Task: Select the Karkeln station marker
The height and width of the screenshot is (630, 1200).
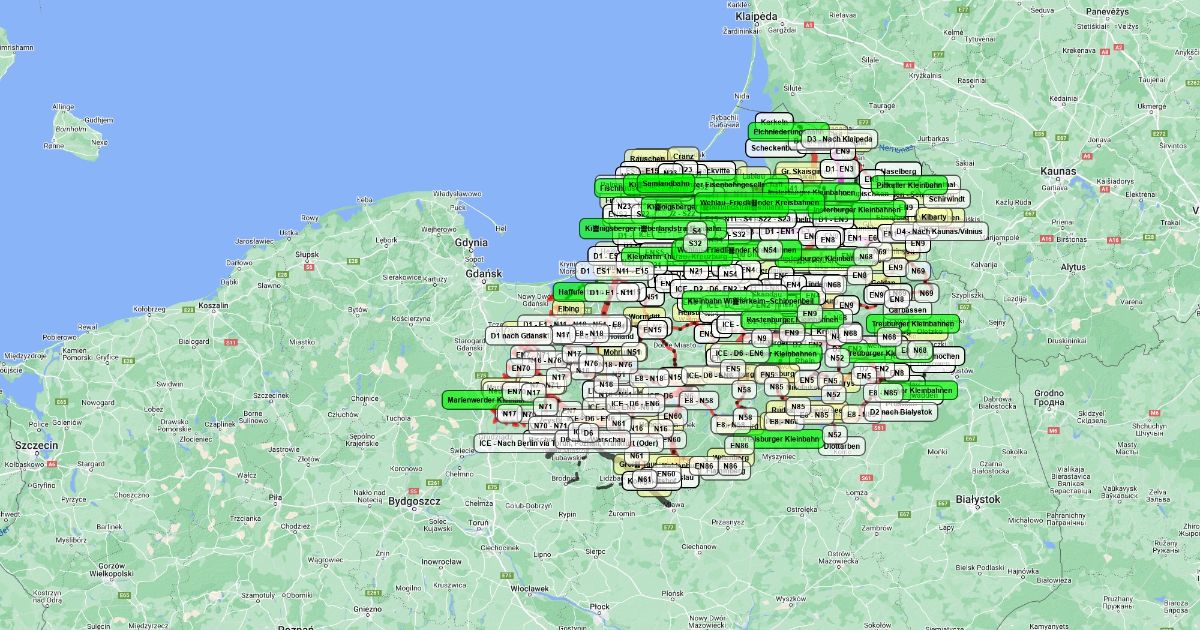Action: click(775, 122)
